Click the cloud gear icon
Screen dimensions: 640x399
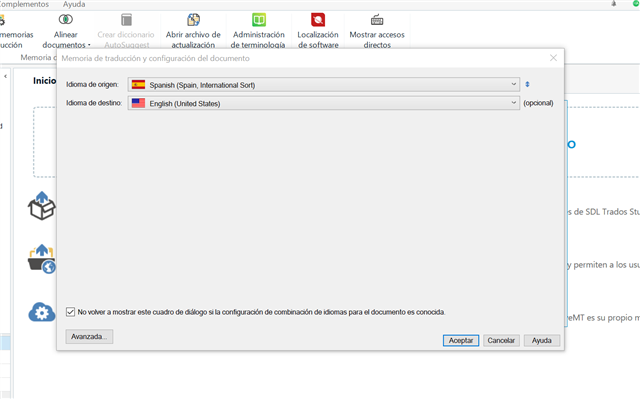[42, 312]
